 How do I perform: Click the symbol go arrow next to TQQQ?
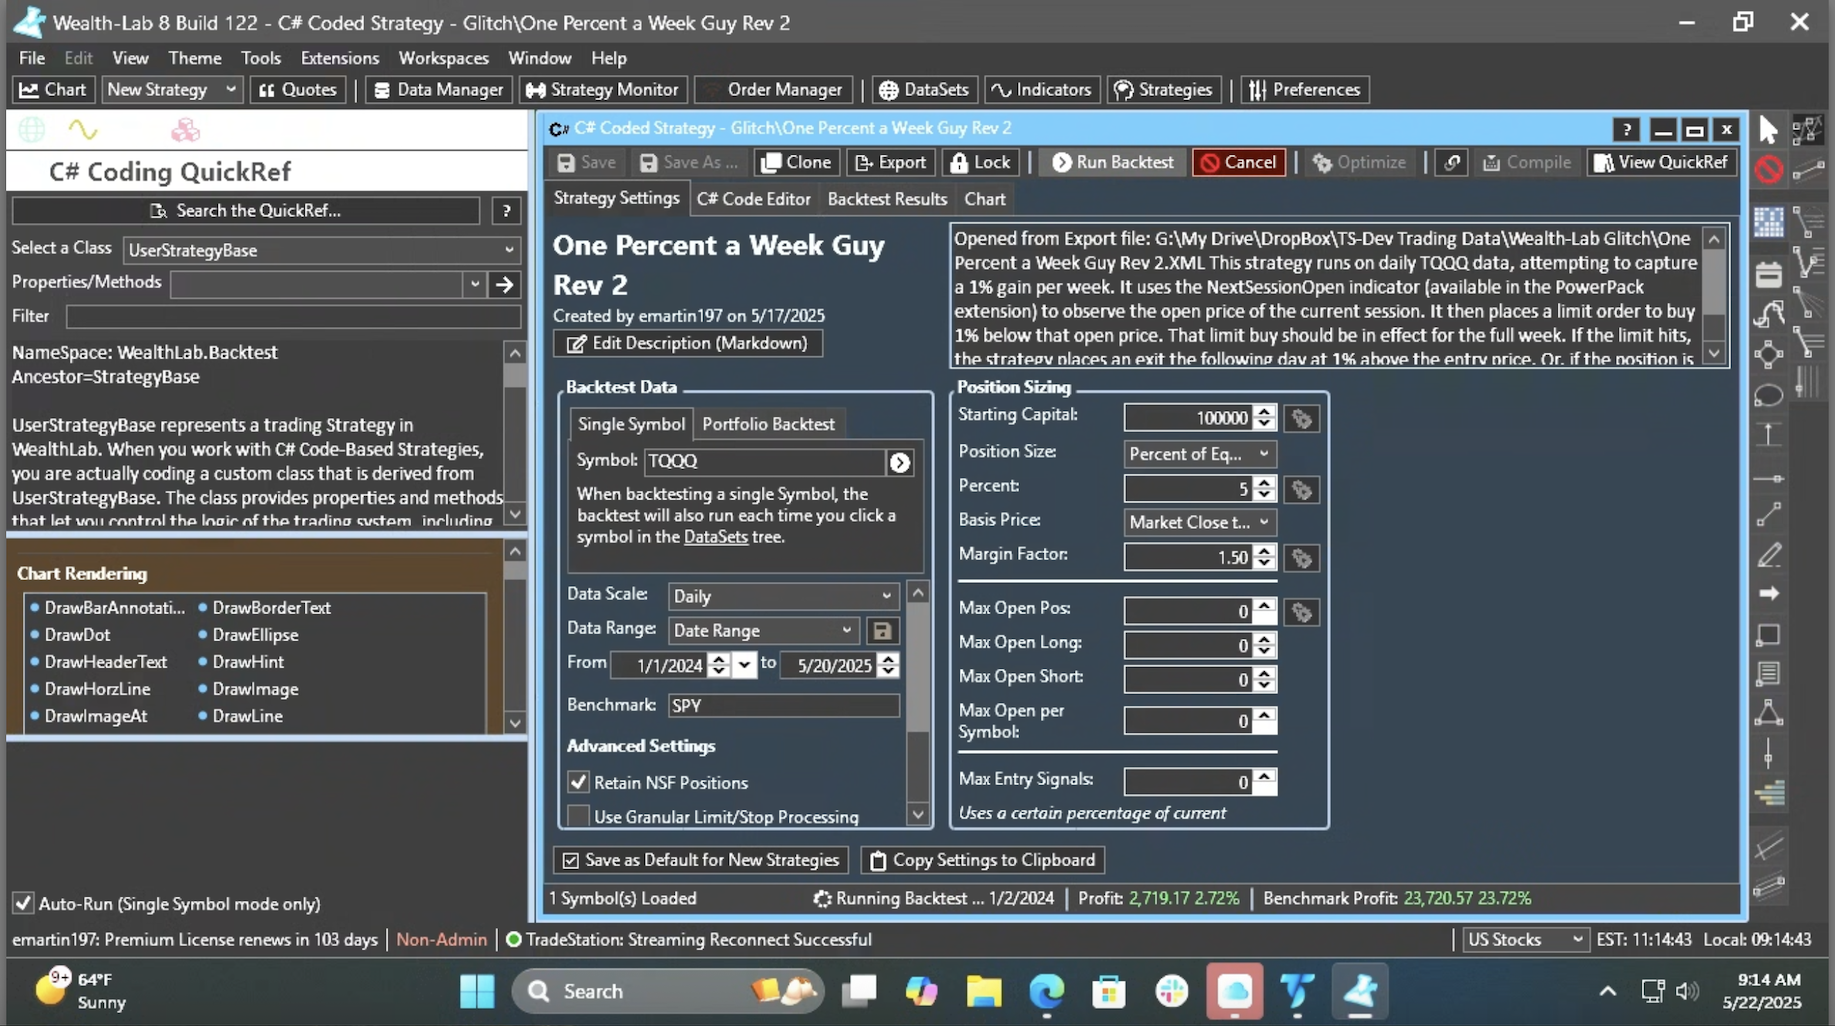click(x=900, y=462)
